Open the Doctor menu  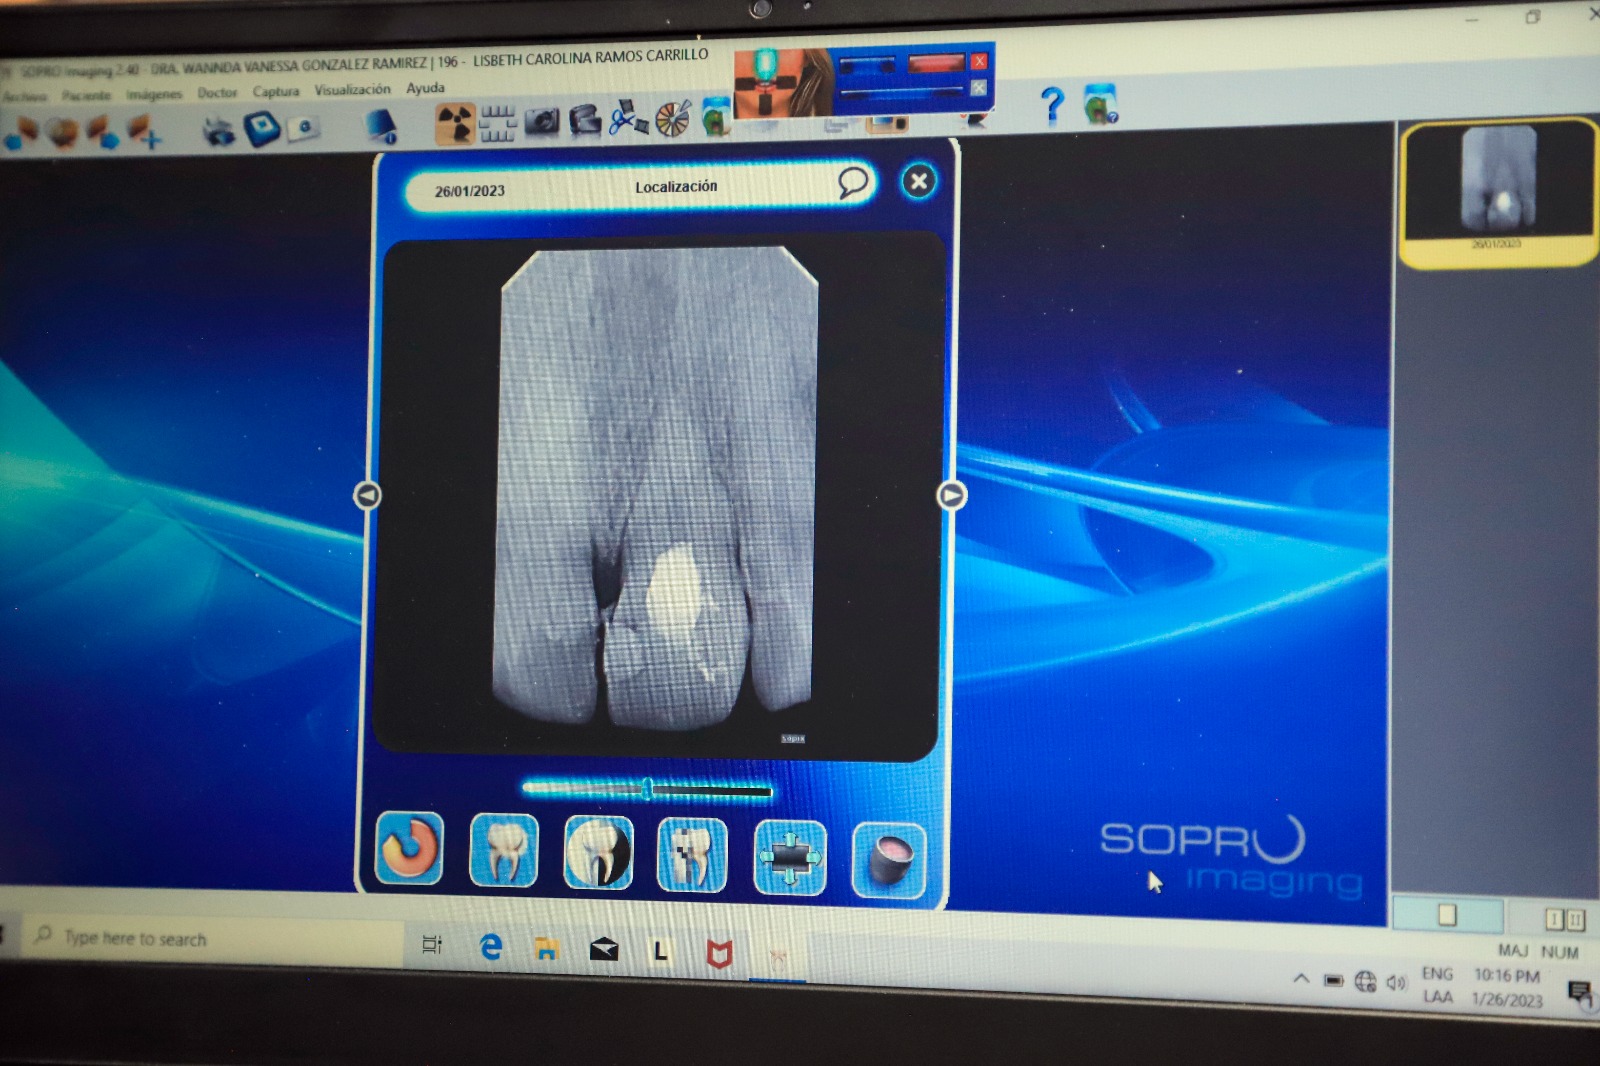point(217,93)
